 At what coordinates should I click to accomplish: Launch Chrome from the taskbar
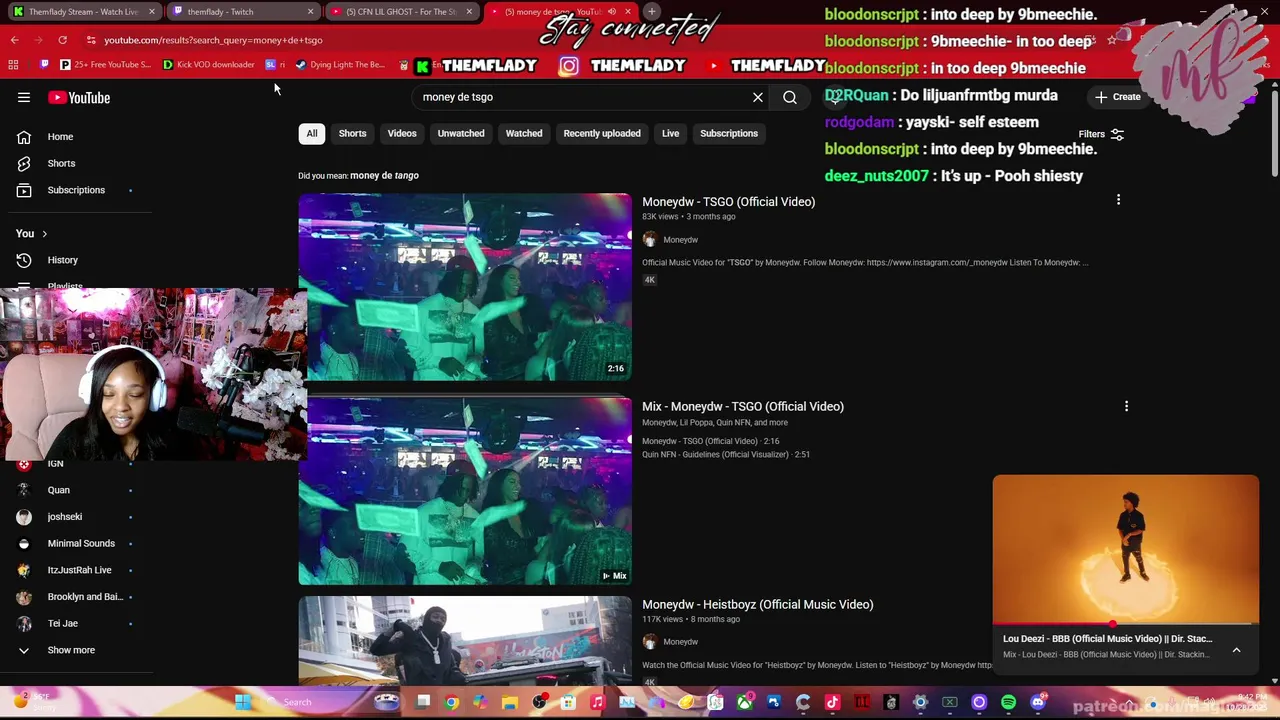[x=451, y=702]
